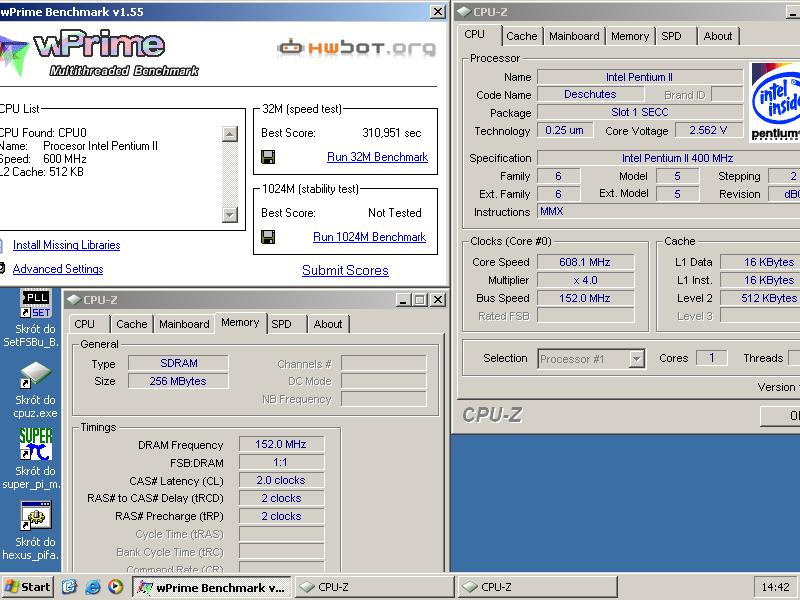Image resolution: width=800 pixels, height=600 pixels.
Task: Click the DRAM Frequency 152.0 MHz value
Action: click(x=281, y=444)
